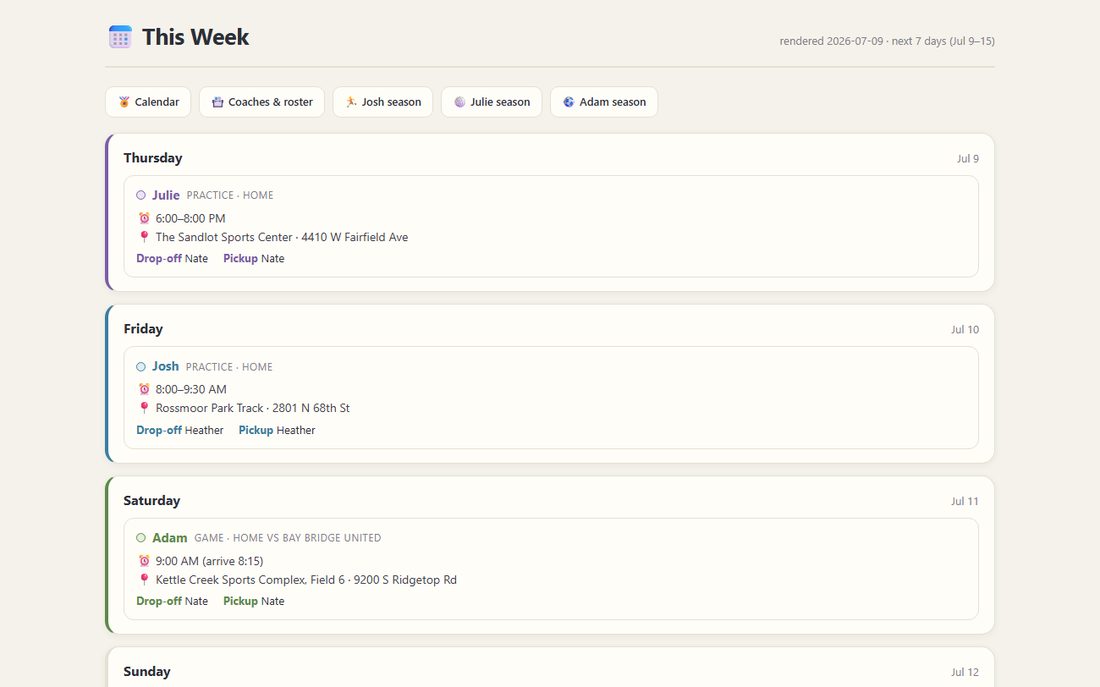Click the Sunday day heading
The image size is (1100, 687).
147,672
